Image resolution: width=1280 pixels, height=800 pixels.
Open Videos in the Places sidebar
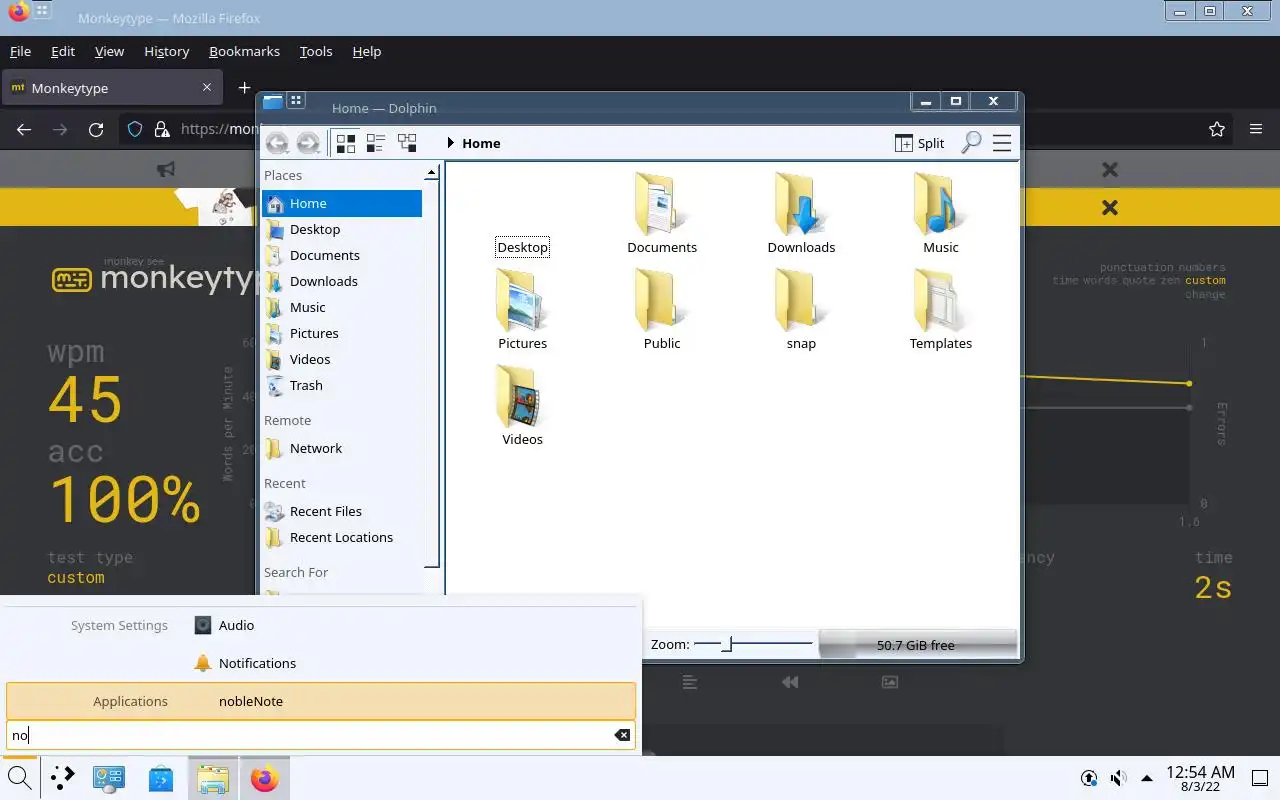click(342, 359)
